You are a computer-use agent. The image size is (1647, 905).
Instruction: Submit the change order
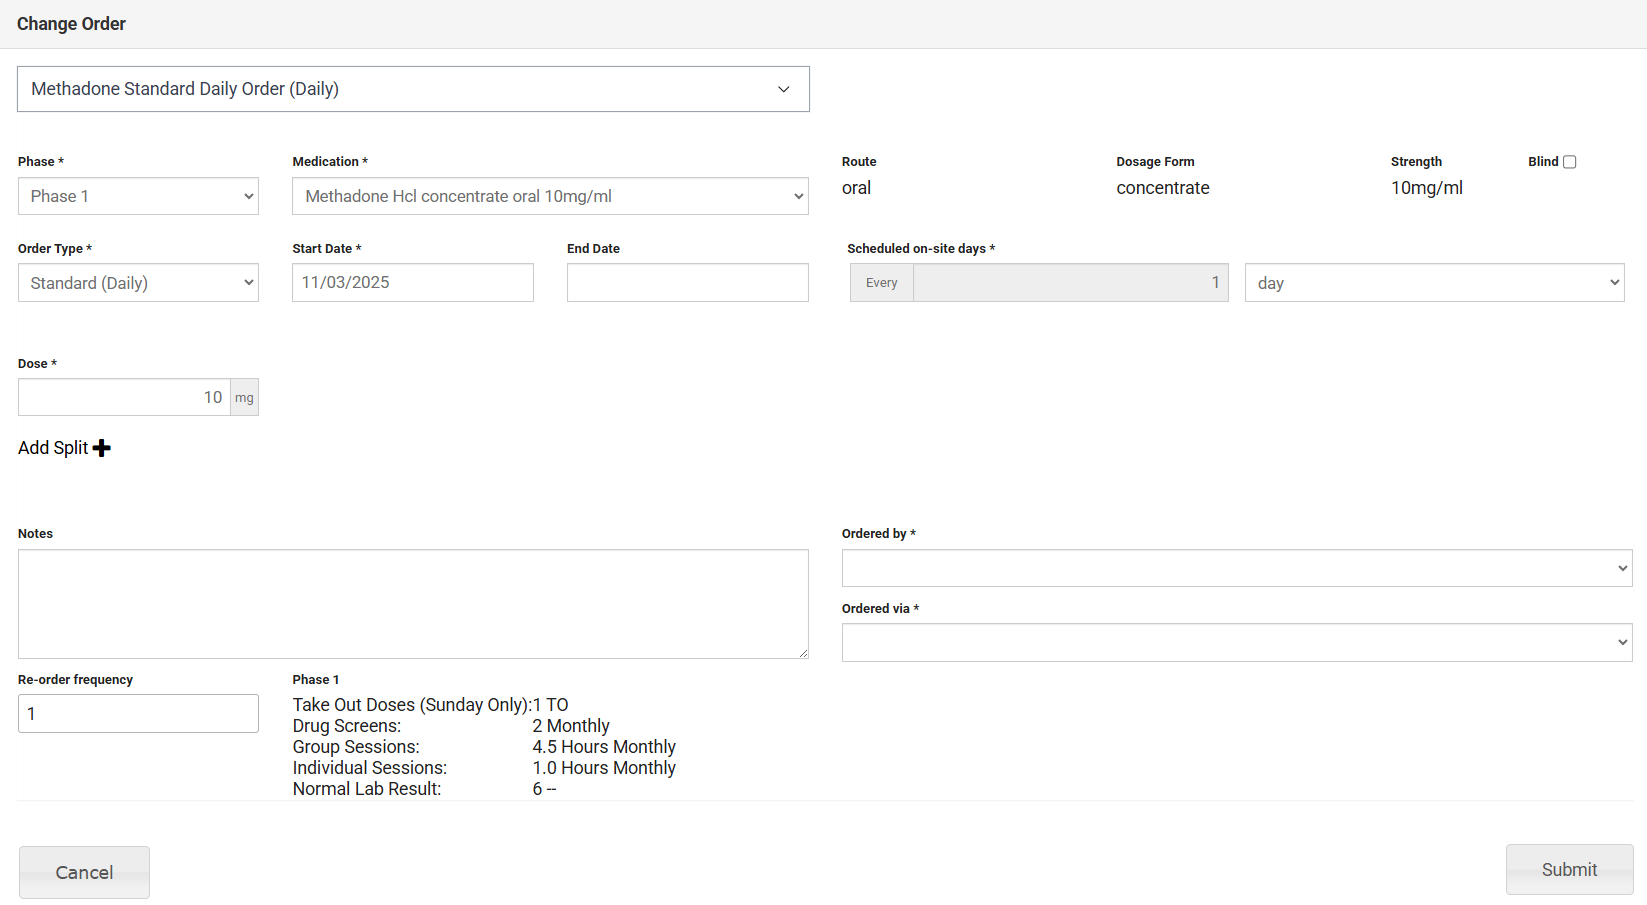click(x=1568, y=870)
